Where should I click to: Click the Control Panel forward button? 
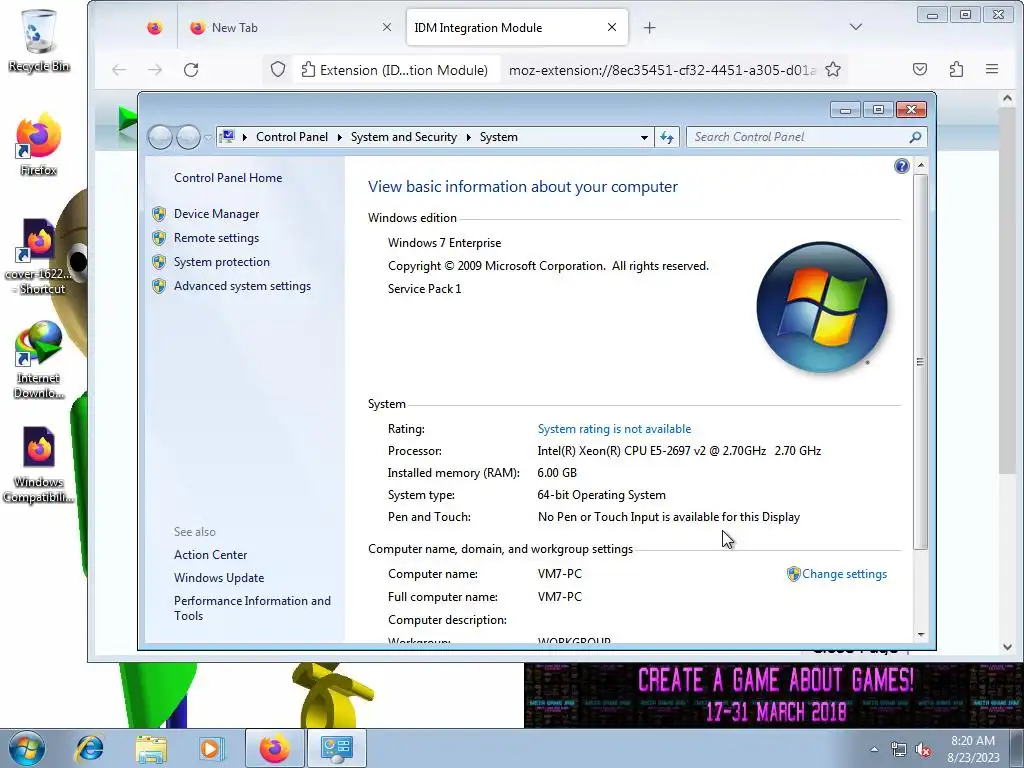tap(188, 137)
